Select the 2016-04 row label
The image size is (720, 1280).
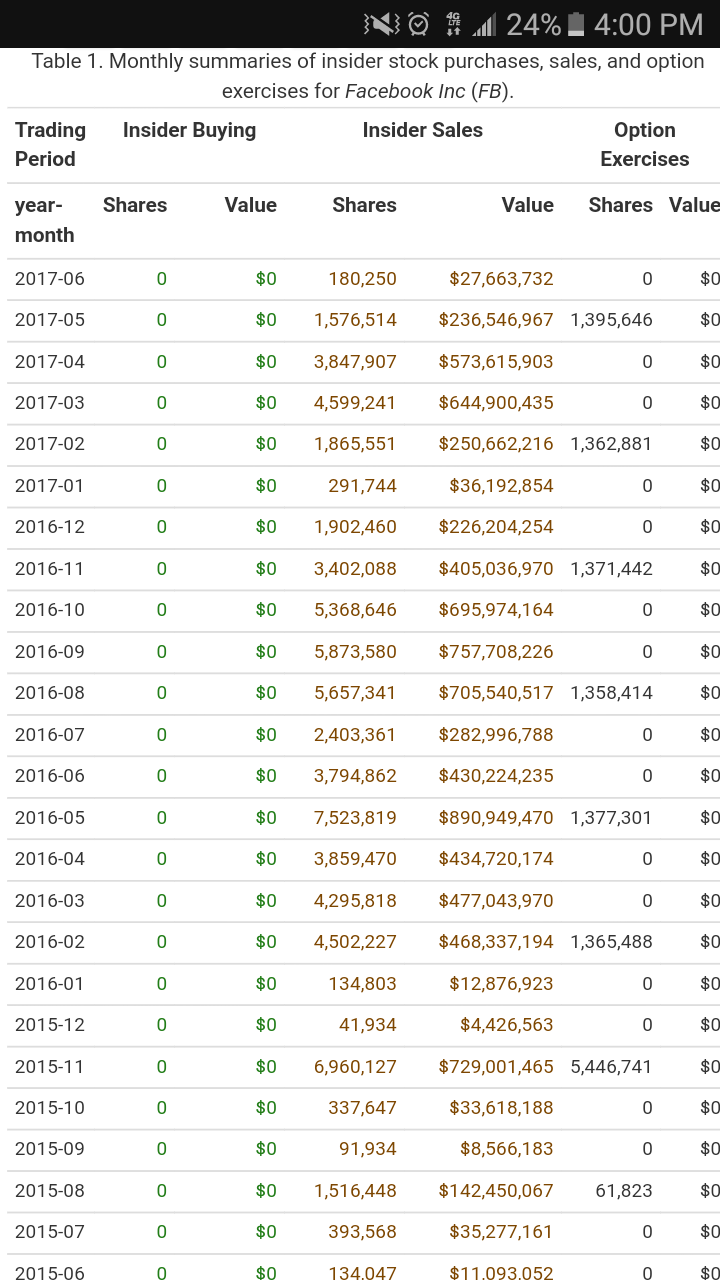click(50, 859)
